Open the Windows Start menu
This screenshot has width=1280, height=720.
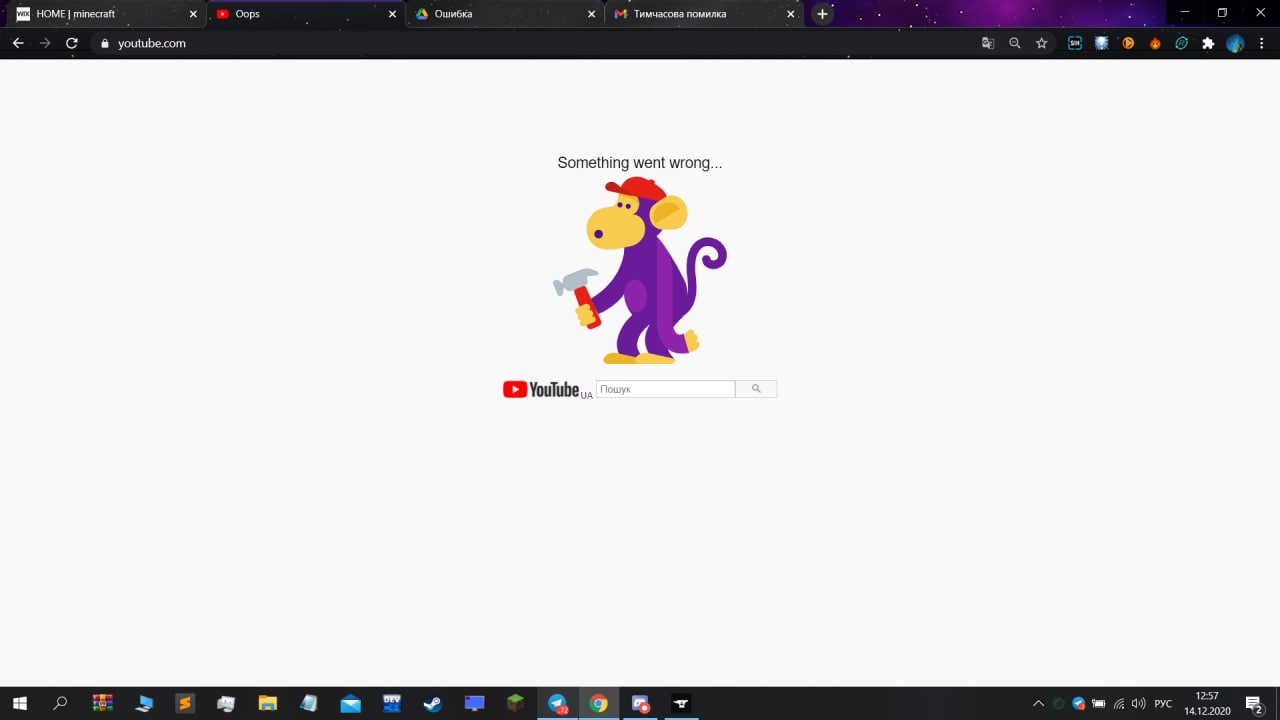point(19,704)
